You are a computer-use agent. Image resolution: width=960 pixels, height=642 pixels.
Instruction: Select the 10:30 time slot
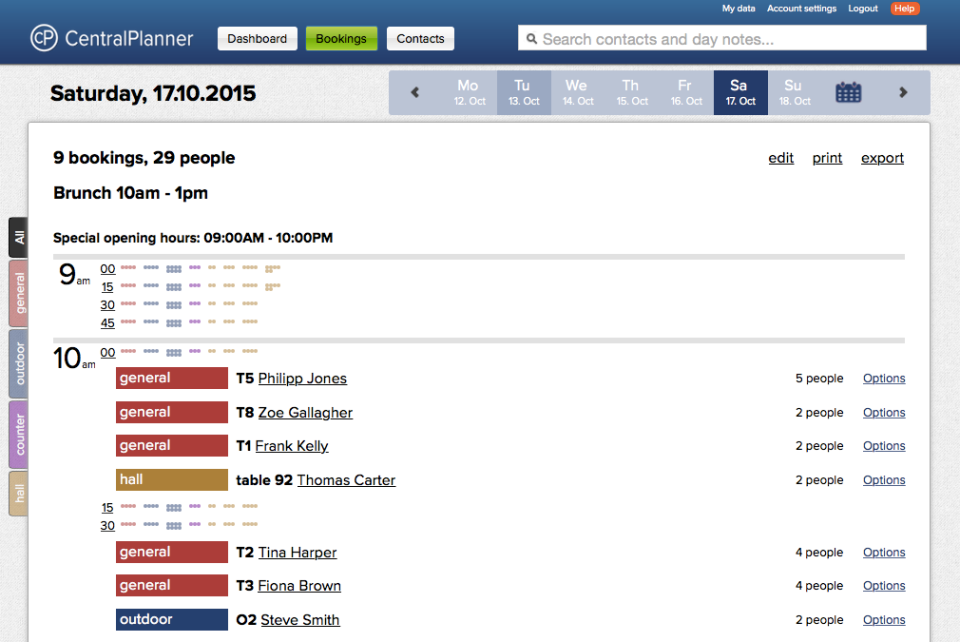pos(108,525)
